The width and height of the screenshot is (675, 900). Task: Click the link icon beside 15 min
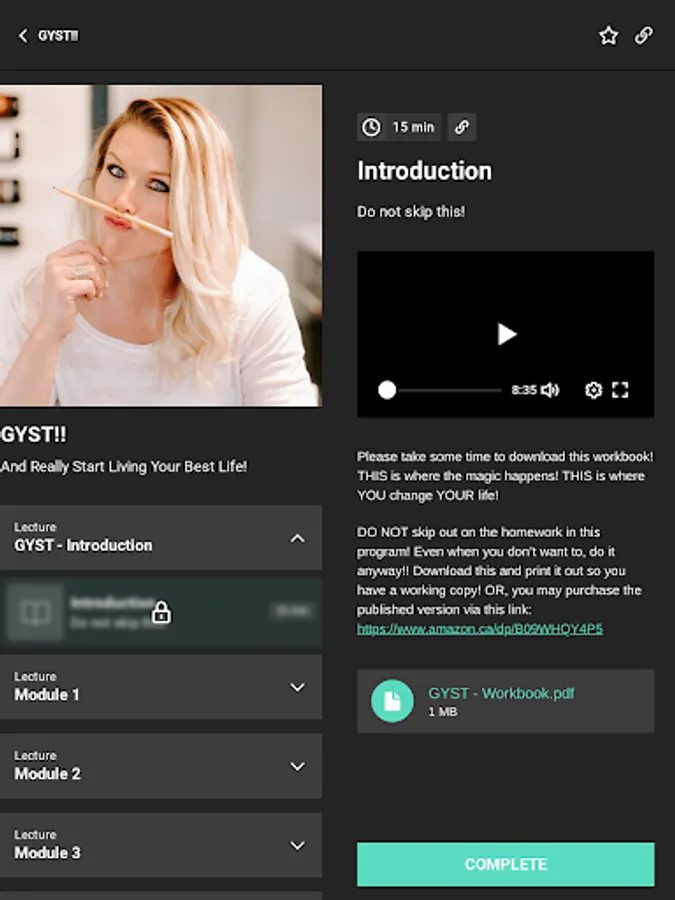pyautogui.click(x=462, y=127)
